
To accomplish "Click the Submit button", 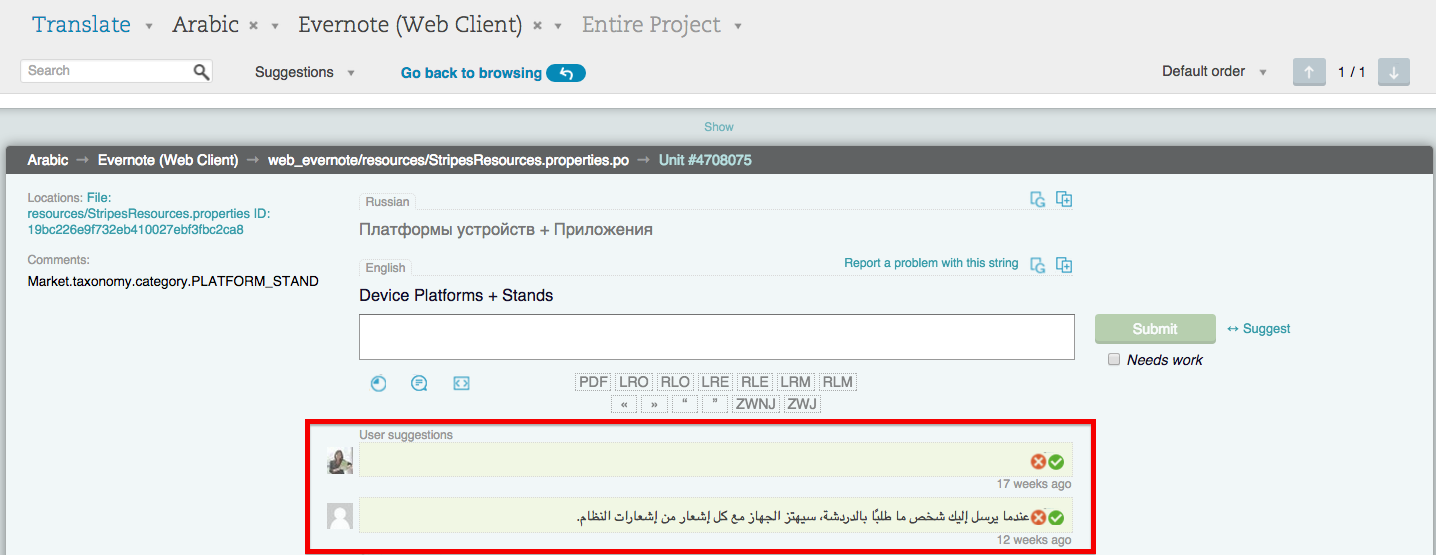I will (x=1155, y=329).
